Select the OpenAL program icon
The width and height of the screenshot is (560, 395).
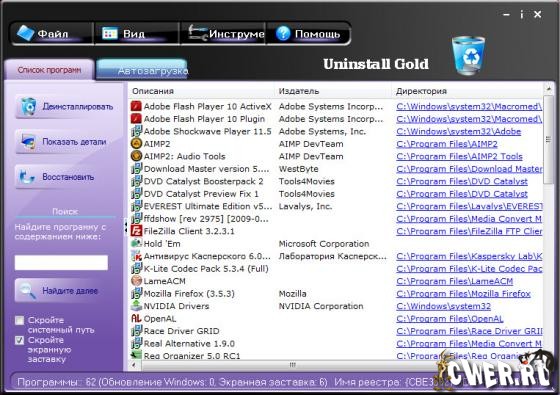(136, 318)
